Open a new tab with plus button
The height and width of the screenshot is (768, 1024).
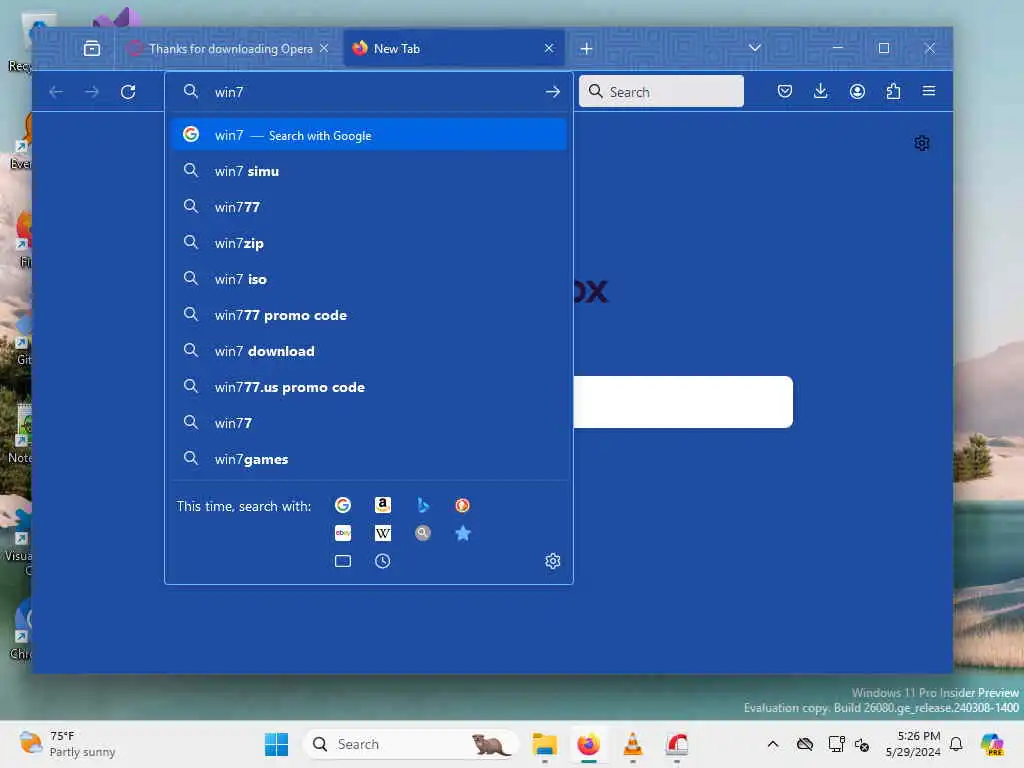pos(586,48)
